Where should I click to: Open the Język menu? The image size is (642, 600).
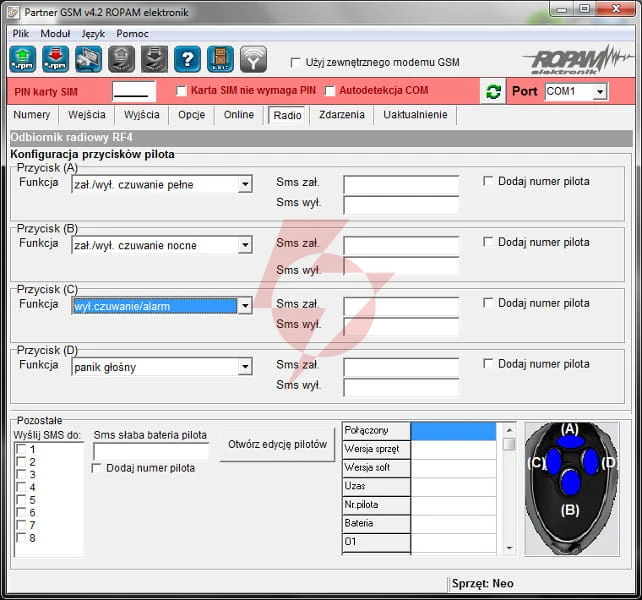tap(93, 34)
